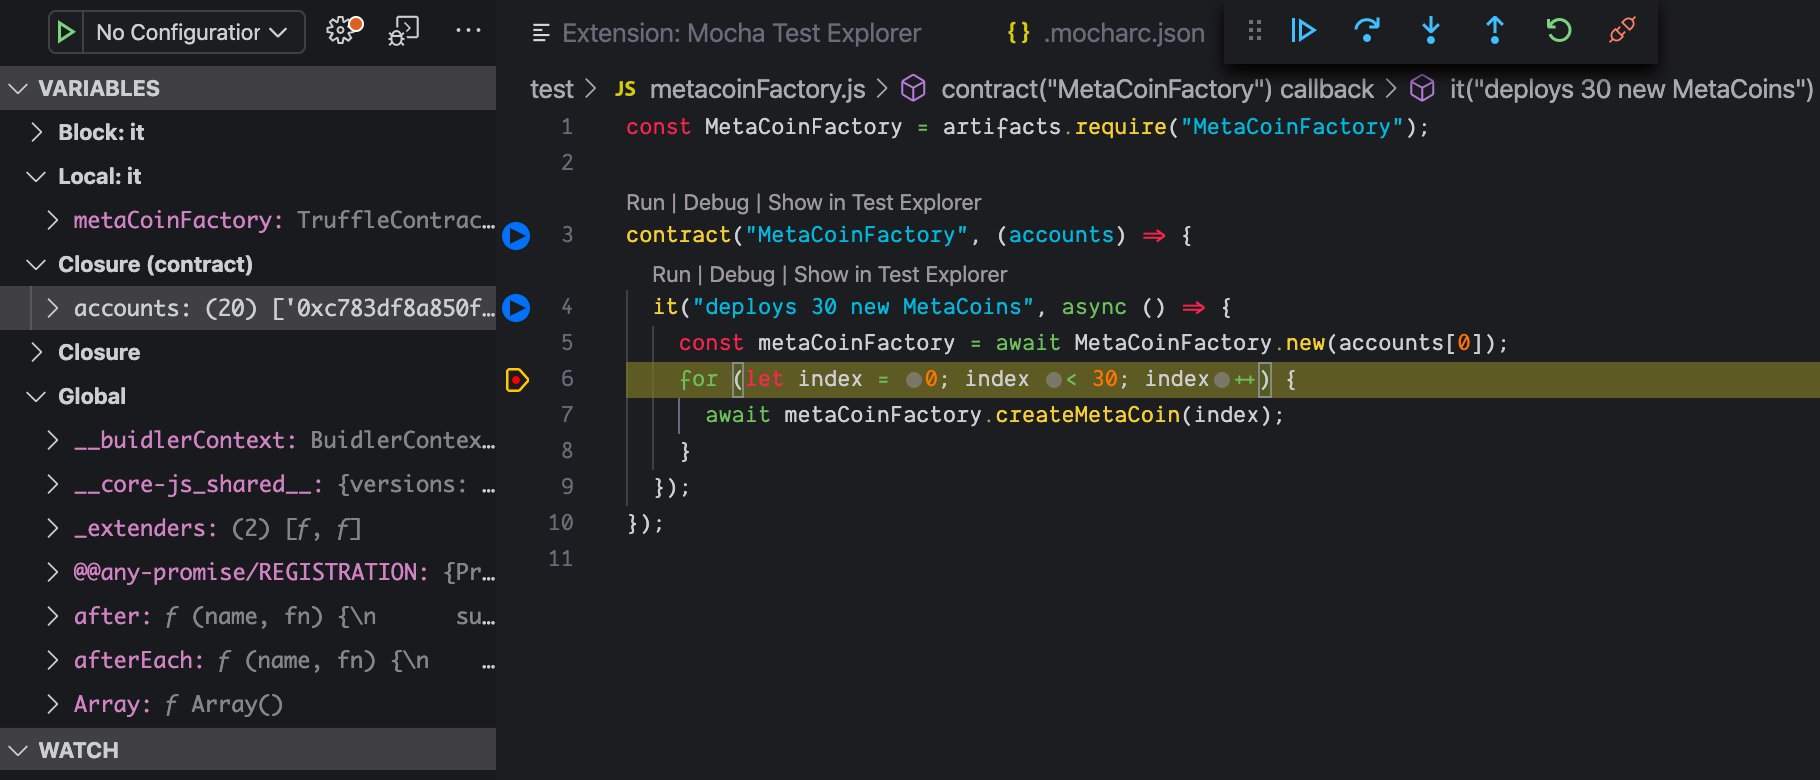This screenshot has height=780, width=1820.
Task: Open launch.json via the gear icon
Action: 343,31
